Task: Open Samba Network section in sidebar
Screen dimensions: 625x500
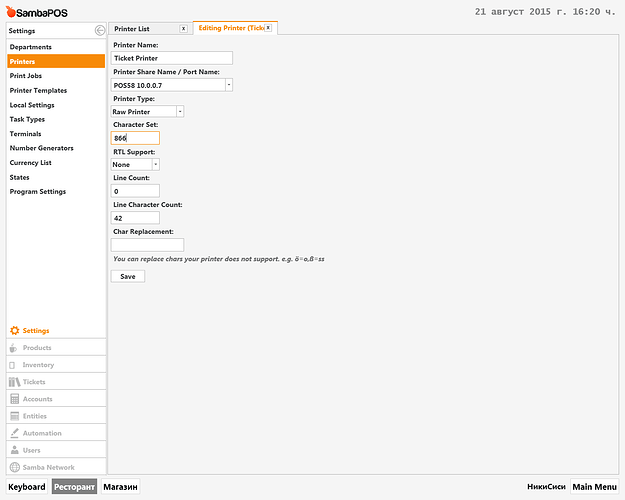Action: click(x=56, y=467)
